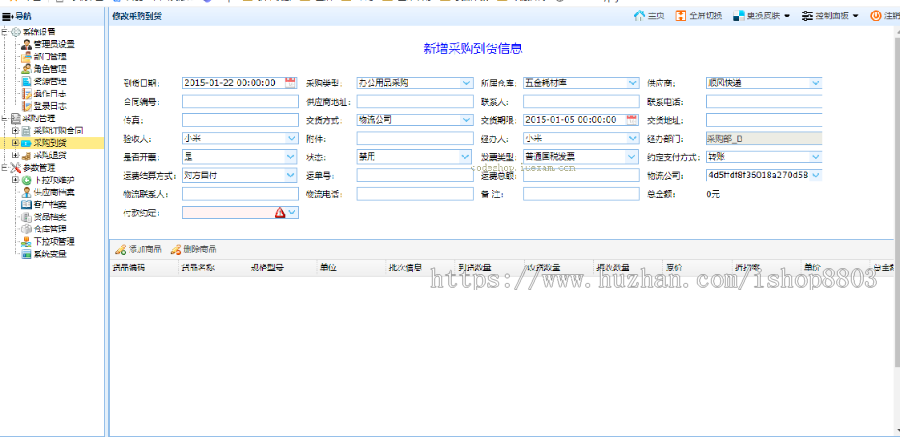
Task: Open the 交货方式 dropdown
Action: point(466,120)
